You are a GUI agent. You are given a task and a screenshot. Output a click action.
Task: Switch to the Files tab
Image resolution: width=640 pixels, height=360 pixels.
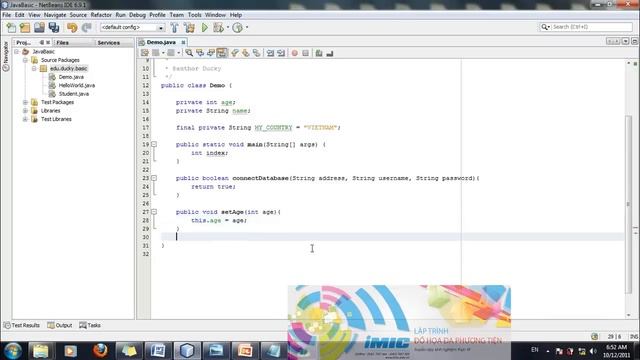click(62, 42)
